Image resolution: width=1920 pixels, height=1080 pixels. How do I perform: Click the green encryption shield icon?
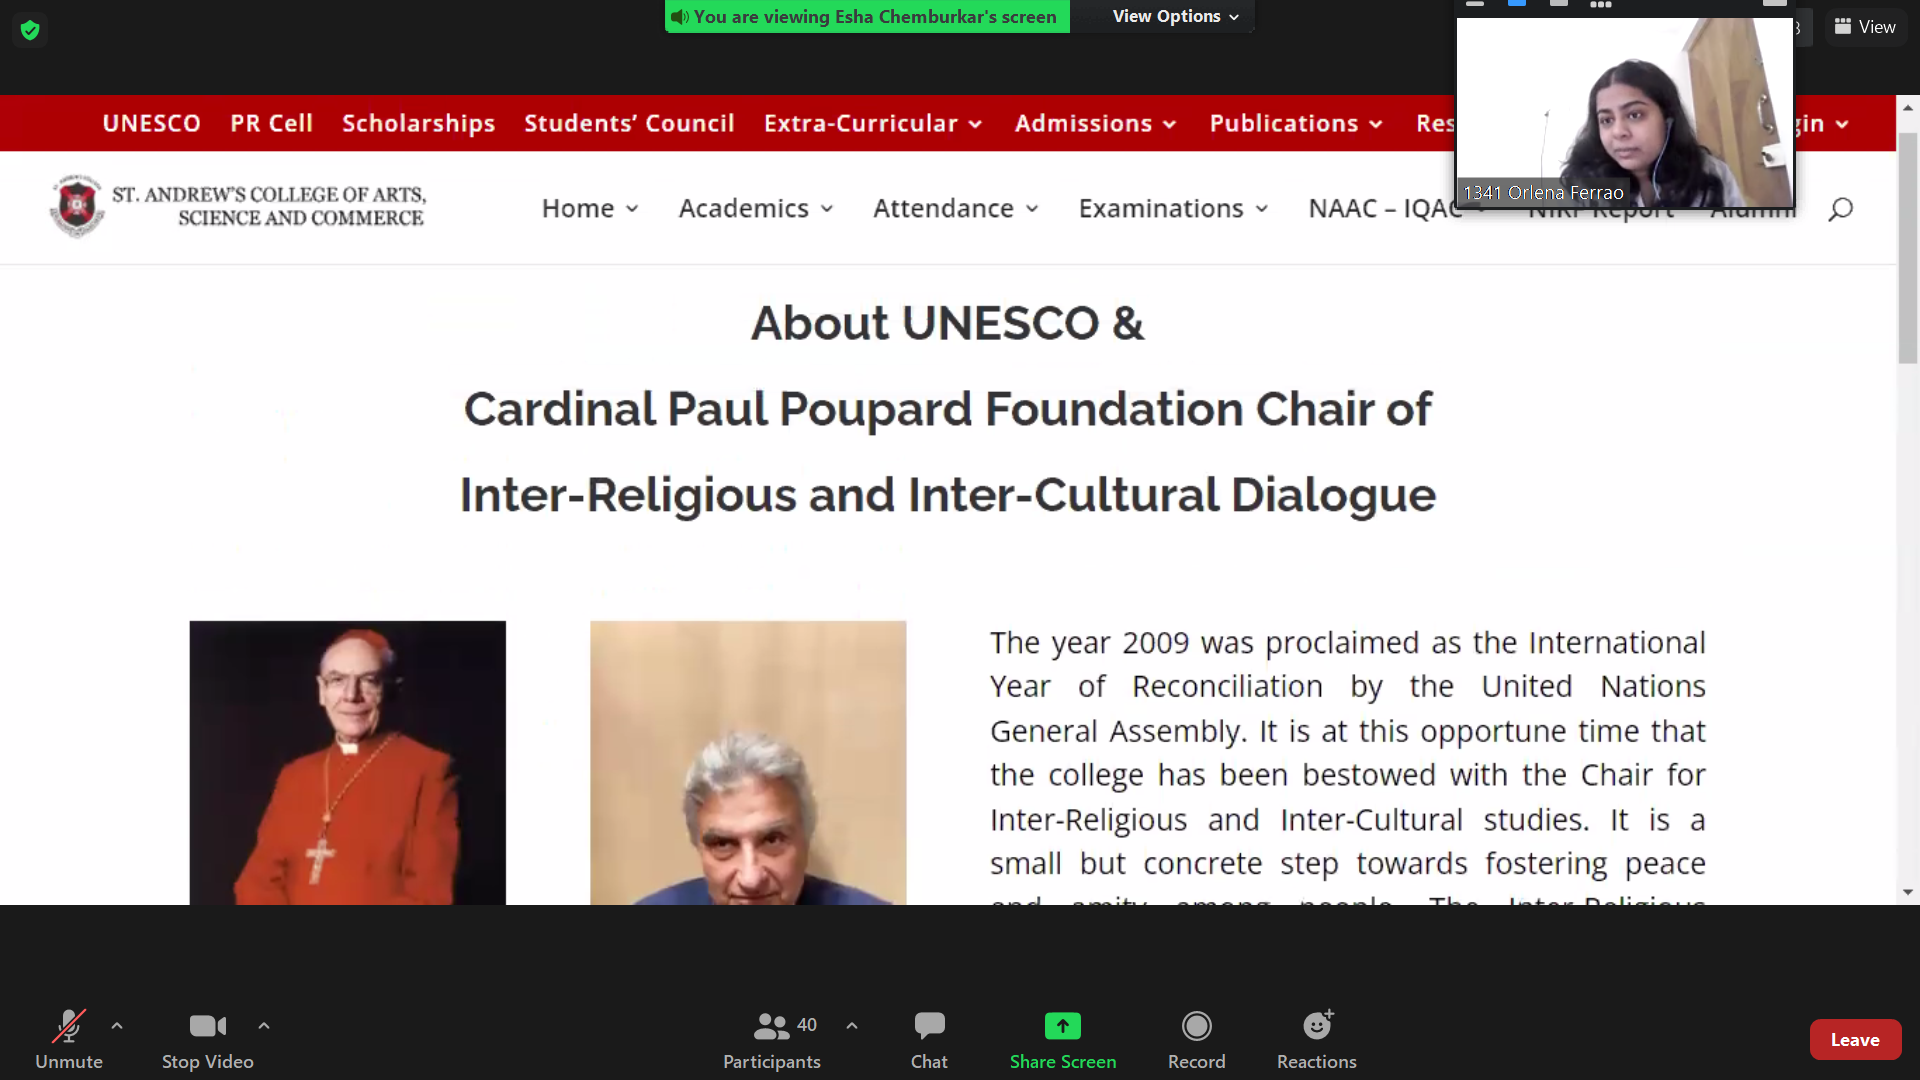click(x=30, y=30)
